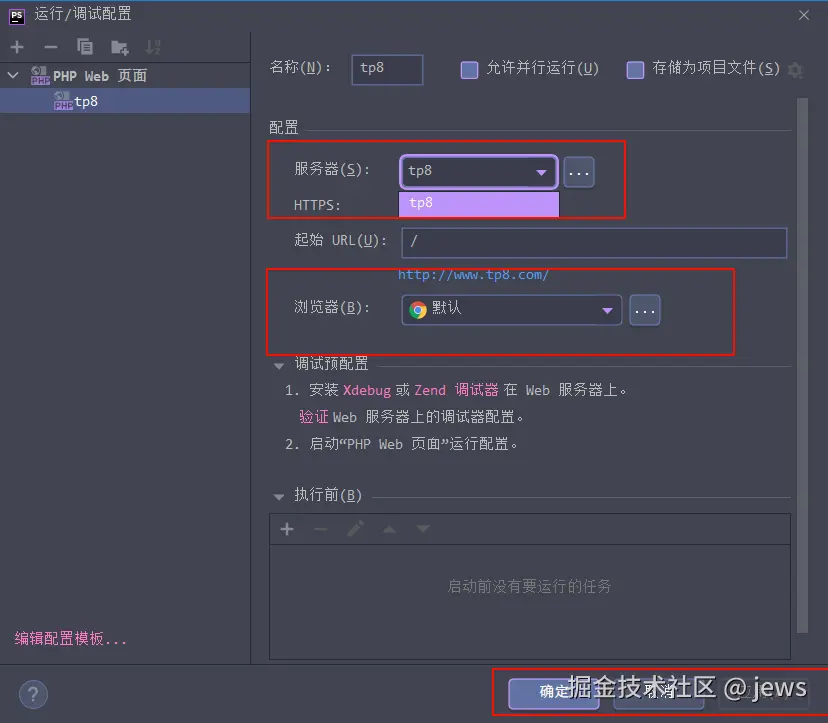Click the remove configuration minus icon
Screen dimensions: 828x723
pos(51,47)
